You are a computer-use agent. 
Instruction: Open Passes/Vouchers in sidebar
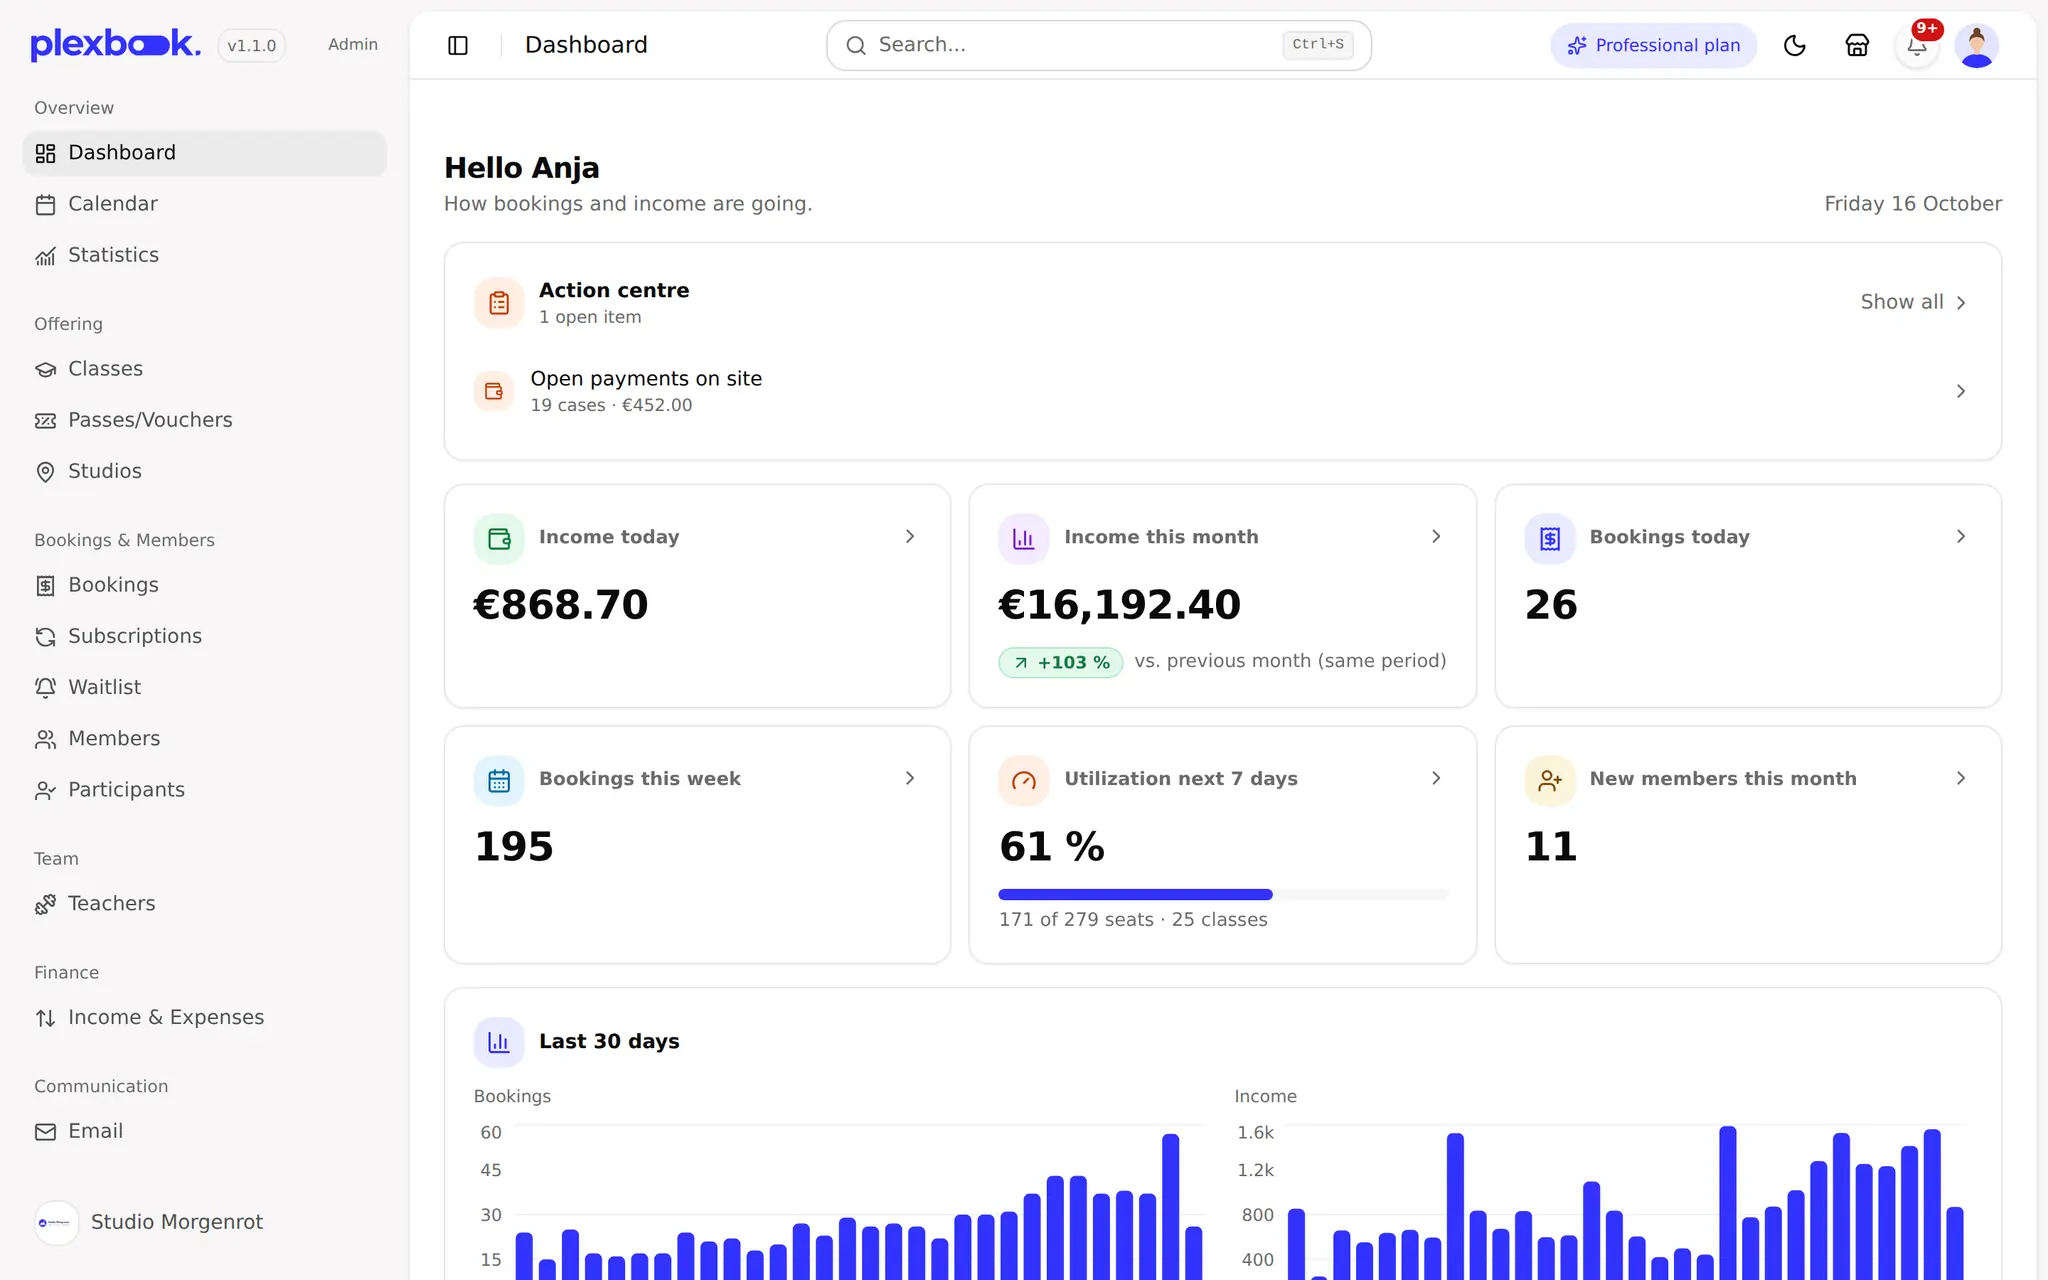[x=204, y=420]
